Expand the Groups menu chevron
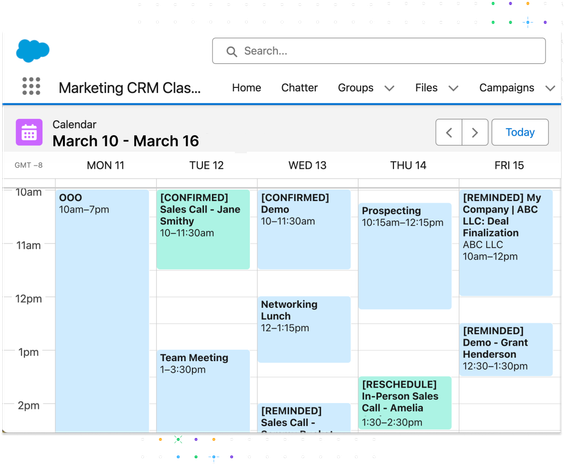Image resolution: width=564 pixels, height=466 pixels. coord(389,88)
